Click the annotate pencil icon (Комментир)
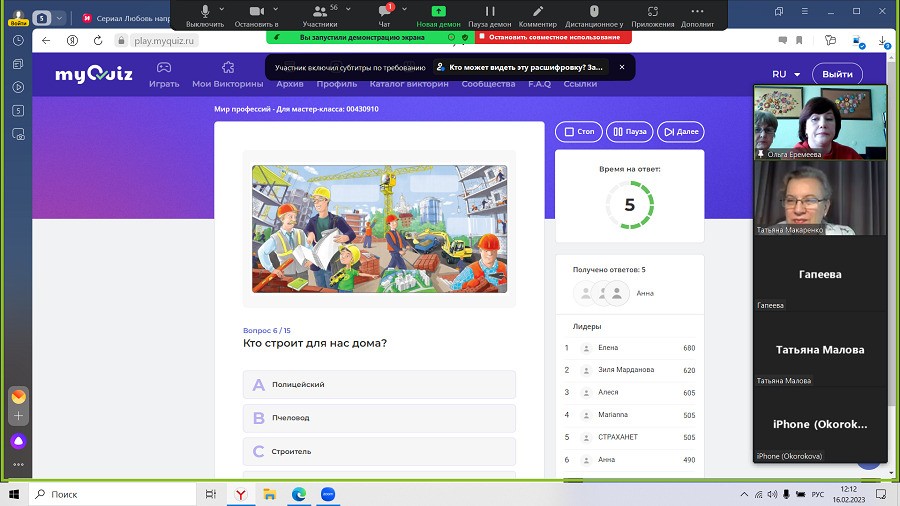The width and height of the screenshot is (900, 506). coord(538,14)
